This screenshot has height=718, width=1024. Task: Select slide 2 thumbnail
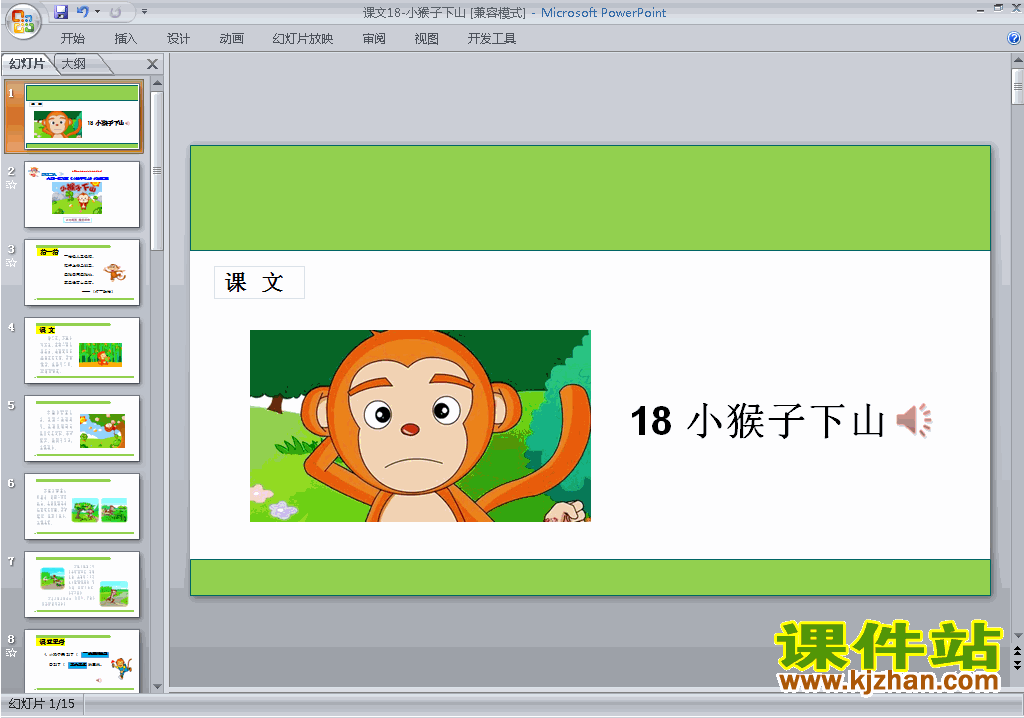point(82,195)
